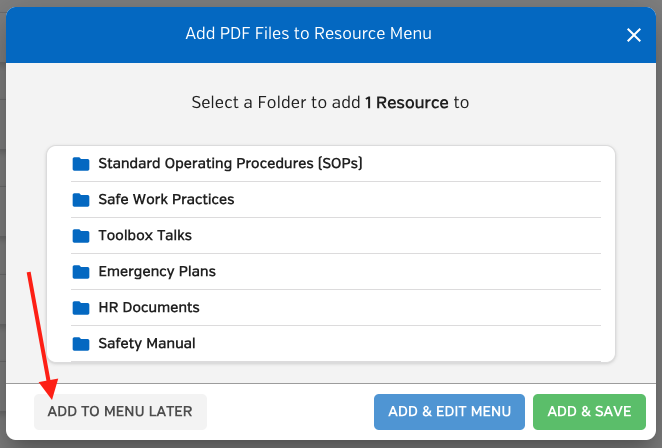
Task: Click the Toolbox Talks folder icon
Action: pyautogui.click(x=81, y=236)
